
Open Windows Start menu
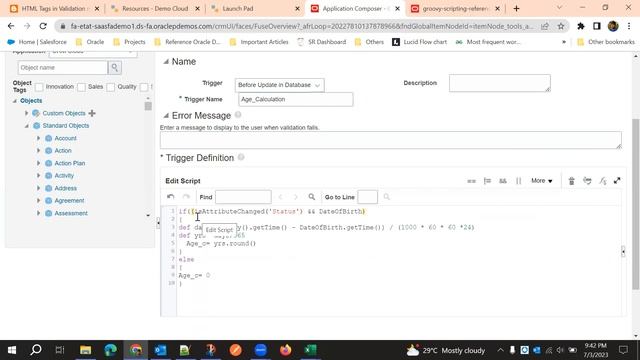click(x=12, y=350)
